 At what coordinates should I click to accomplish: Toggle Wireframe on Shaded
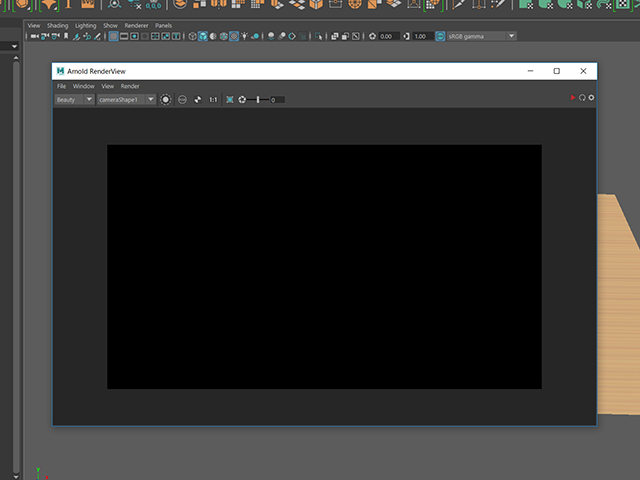224,36
